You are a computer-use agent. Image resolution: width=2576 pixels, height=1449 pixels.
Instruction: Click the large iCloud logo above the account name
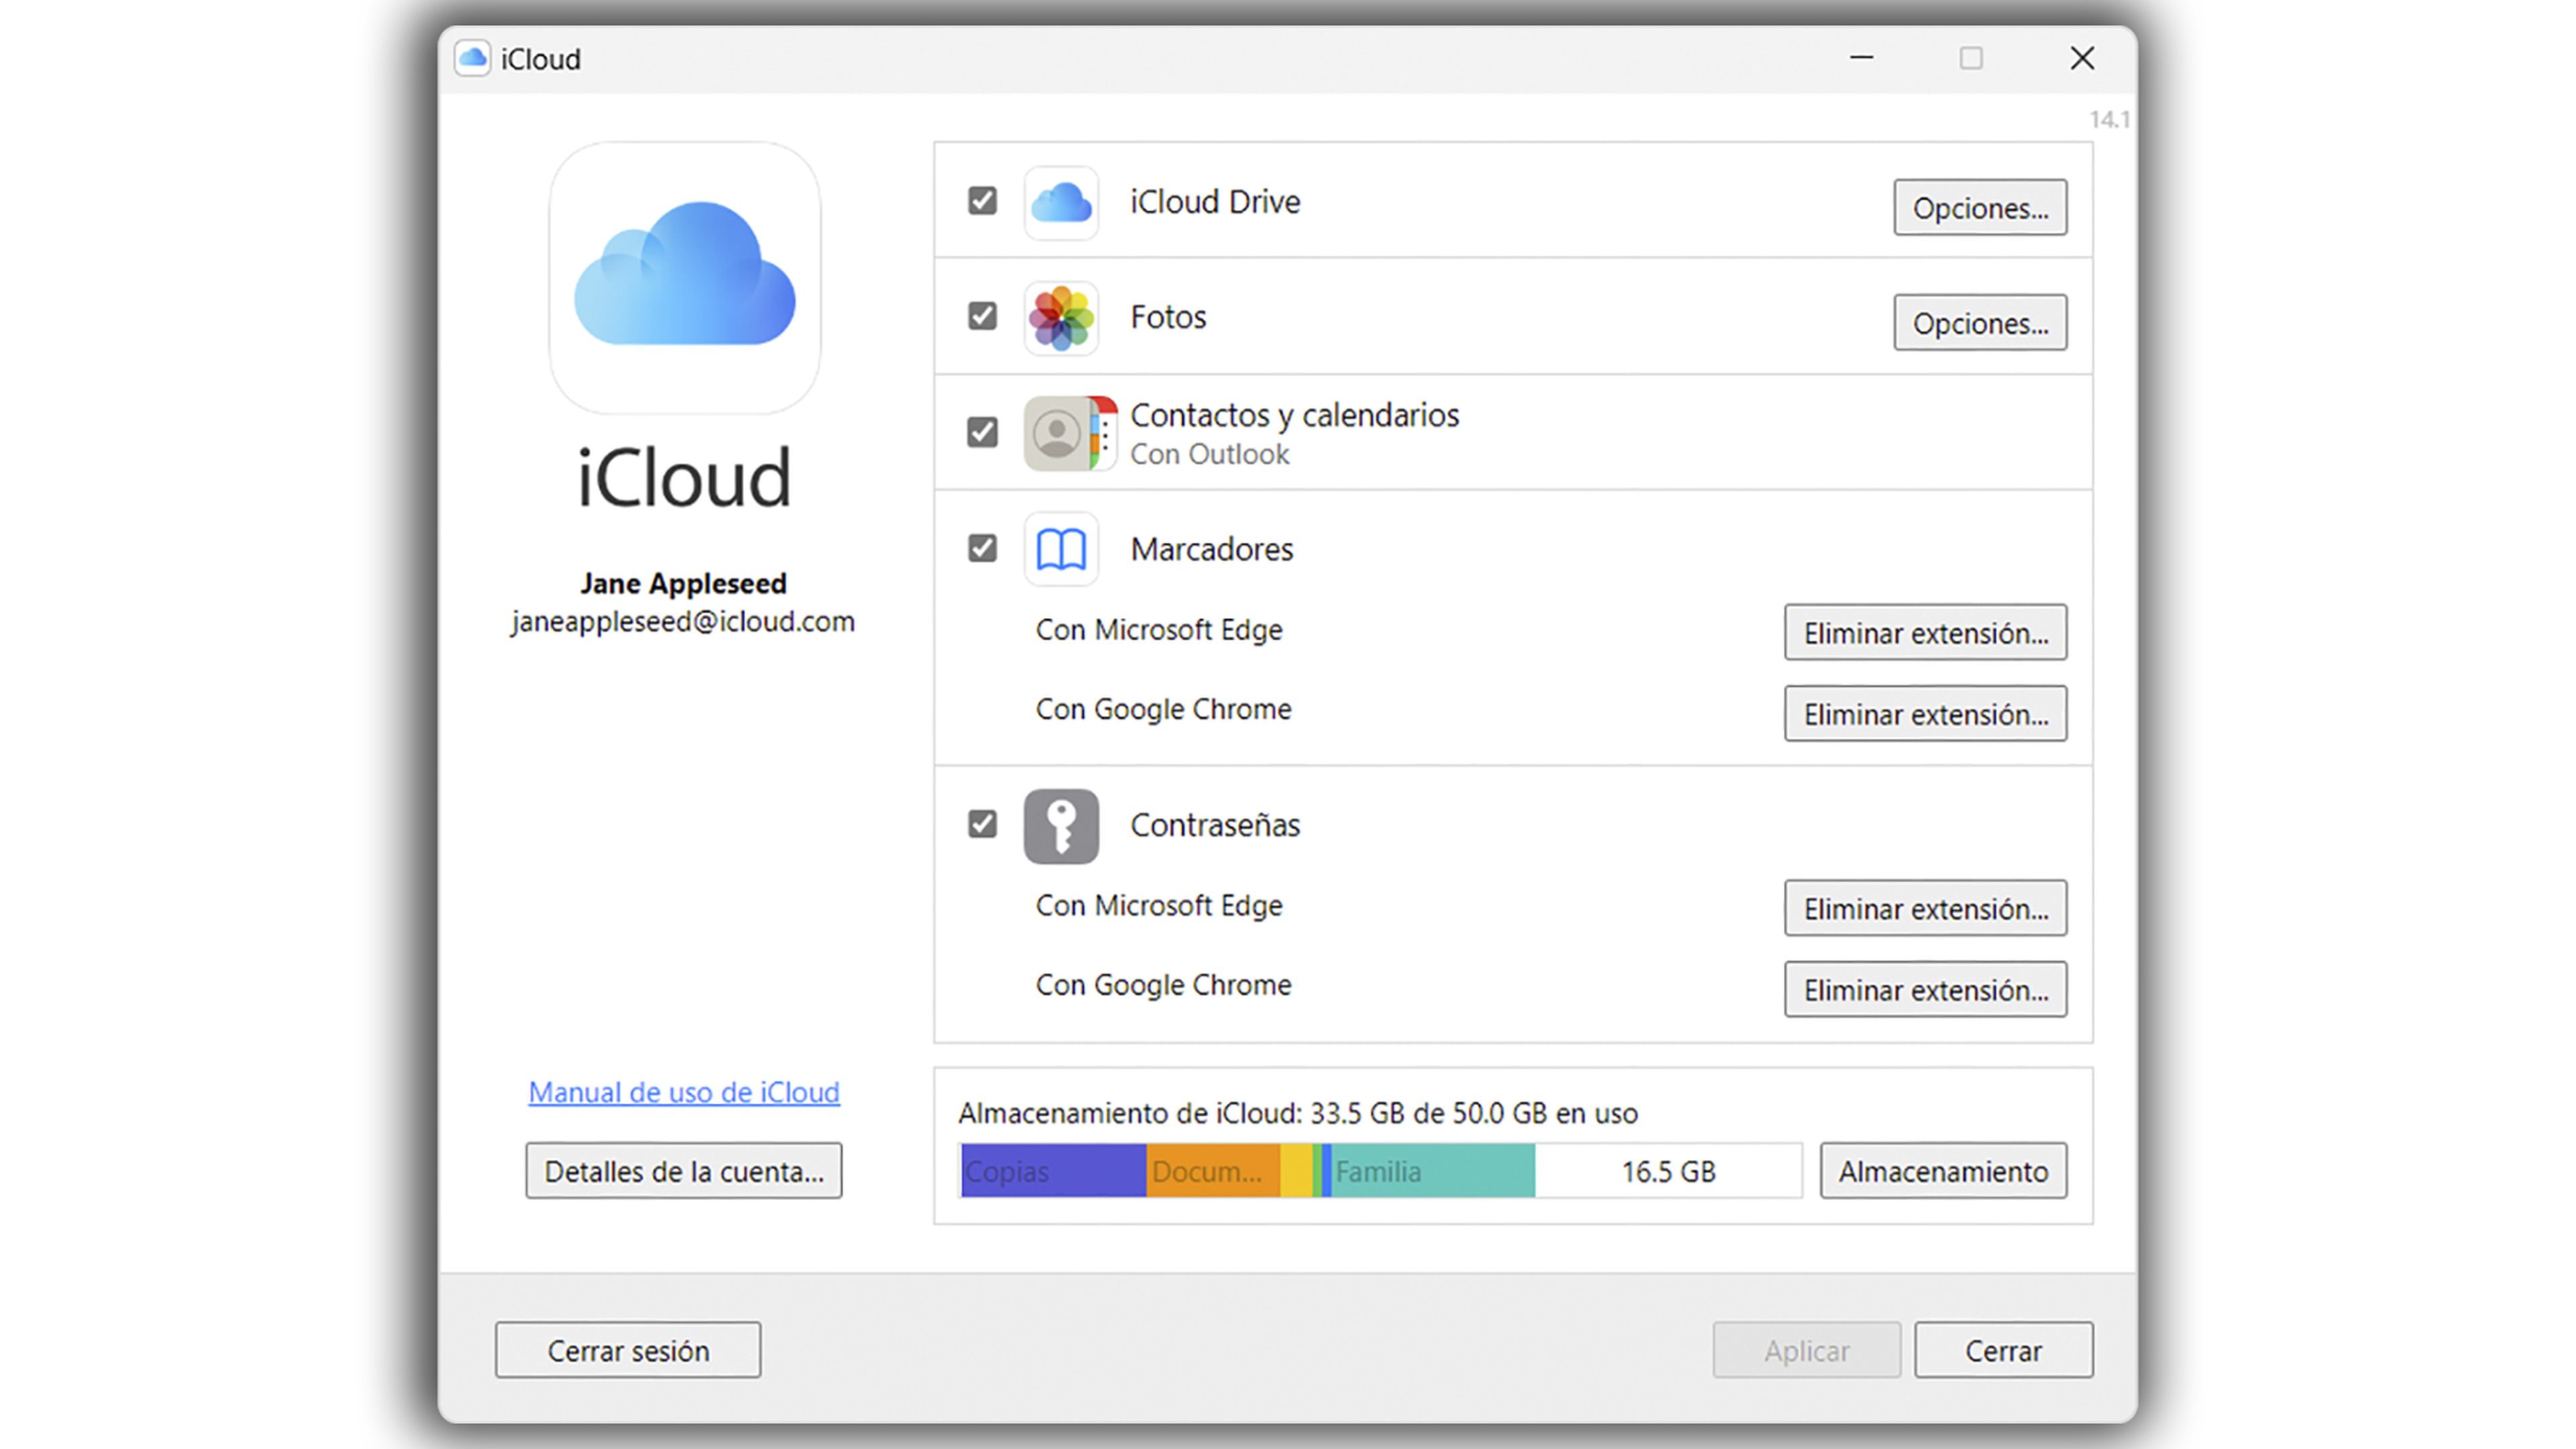pos(685,277)
